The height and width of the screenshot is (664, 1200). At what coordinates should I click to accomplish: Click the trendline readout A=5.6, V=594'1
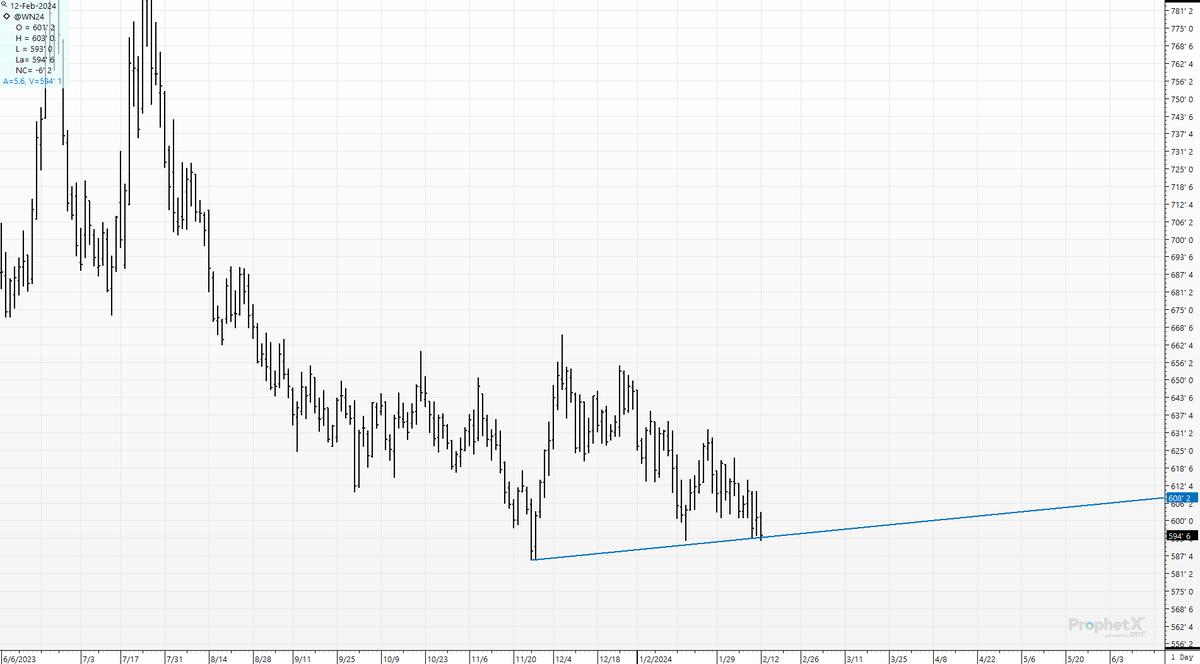33,81
